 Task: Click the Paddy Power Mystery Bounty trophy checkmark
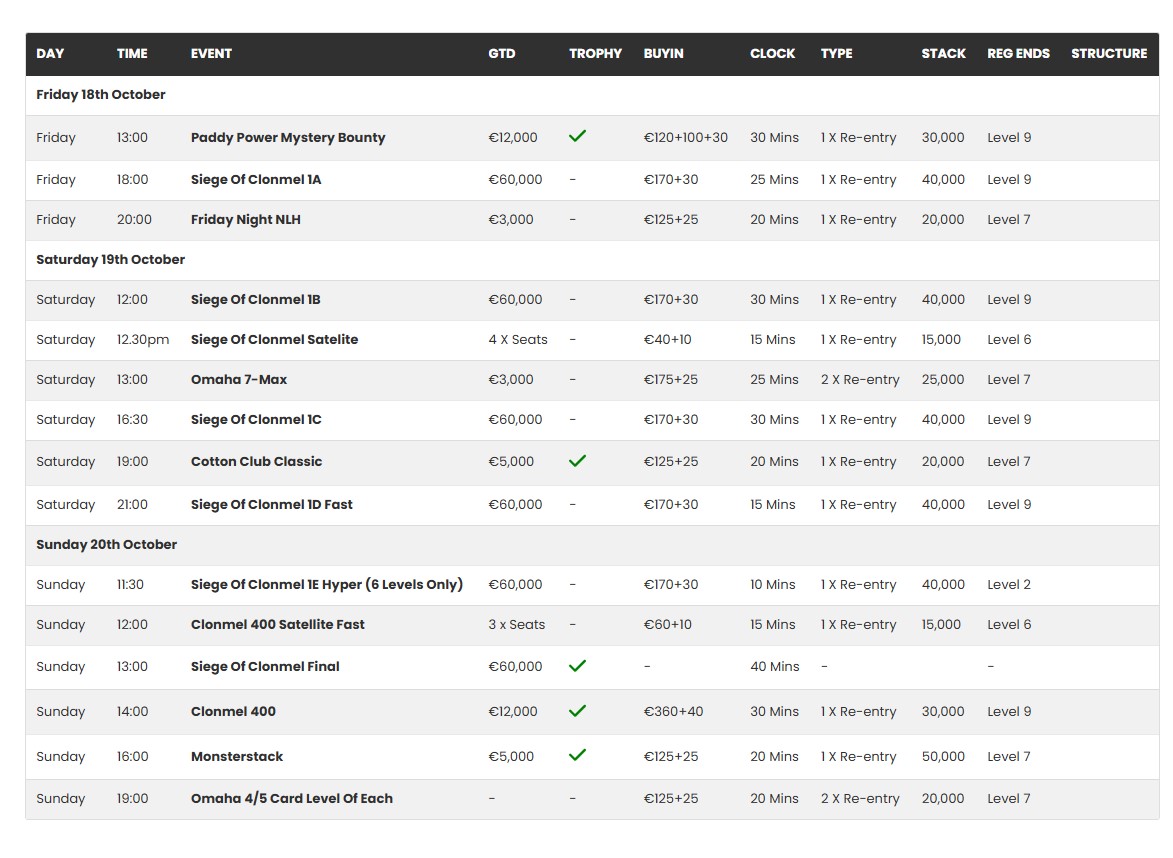click(577, 136)
